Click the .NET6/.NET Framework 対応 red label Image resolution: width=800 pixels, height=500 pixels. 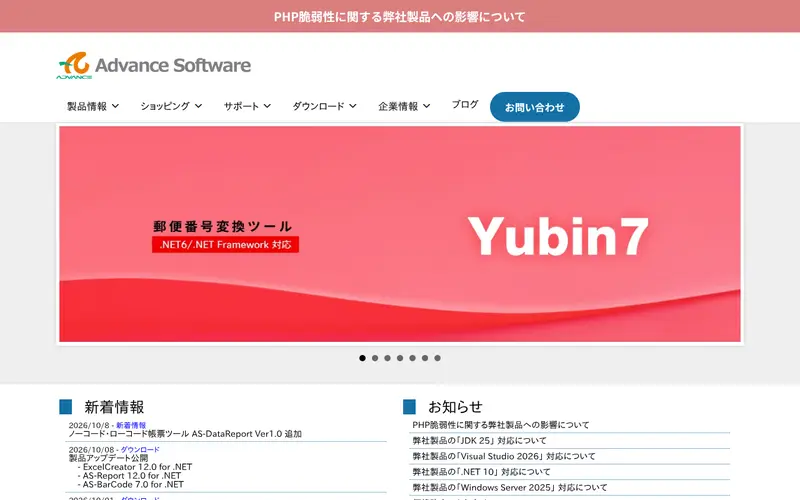pyautogui.click(x=225, y=244)
